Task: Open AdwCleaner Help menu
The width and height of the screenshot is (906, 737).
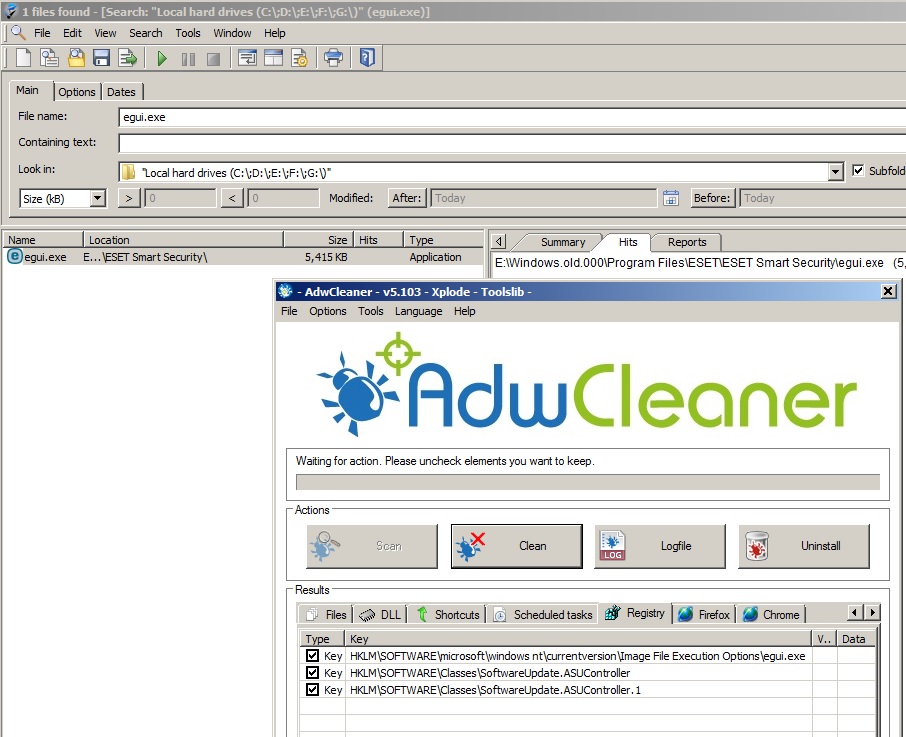Action: click(x=465, y=311)
